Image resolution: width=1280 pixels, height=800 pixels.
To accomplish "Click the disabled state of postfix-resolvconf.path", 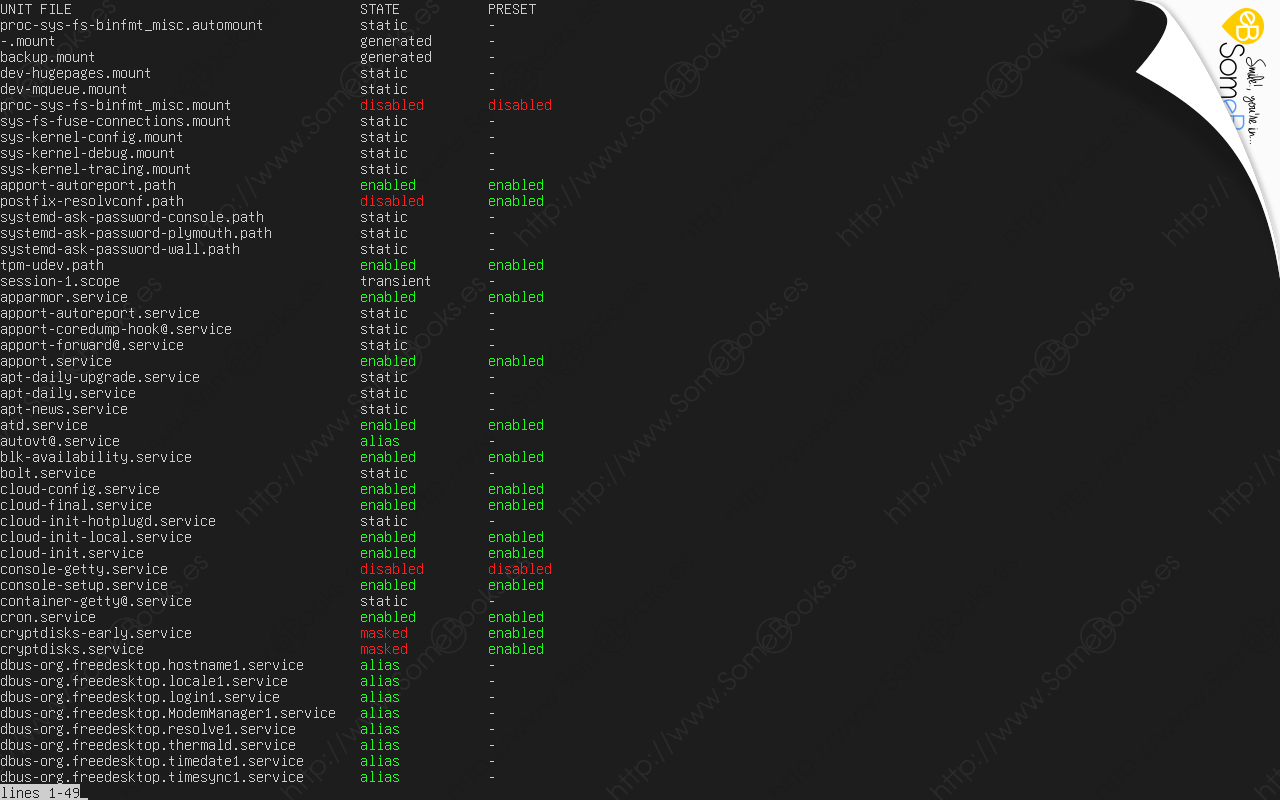I will tap(392, 201).
